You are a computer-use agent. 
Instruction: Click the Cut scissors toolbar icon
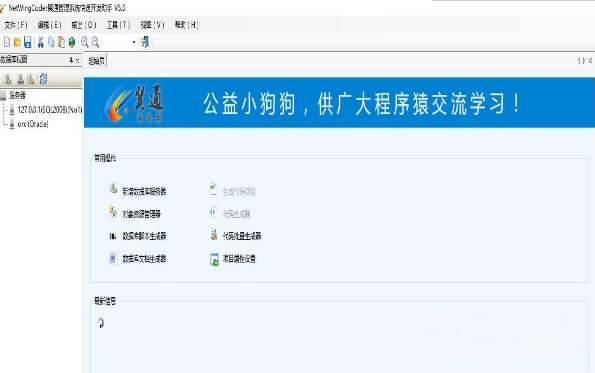click(x=41, y=42)
